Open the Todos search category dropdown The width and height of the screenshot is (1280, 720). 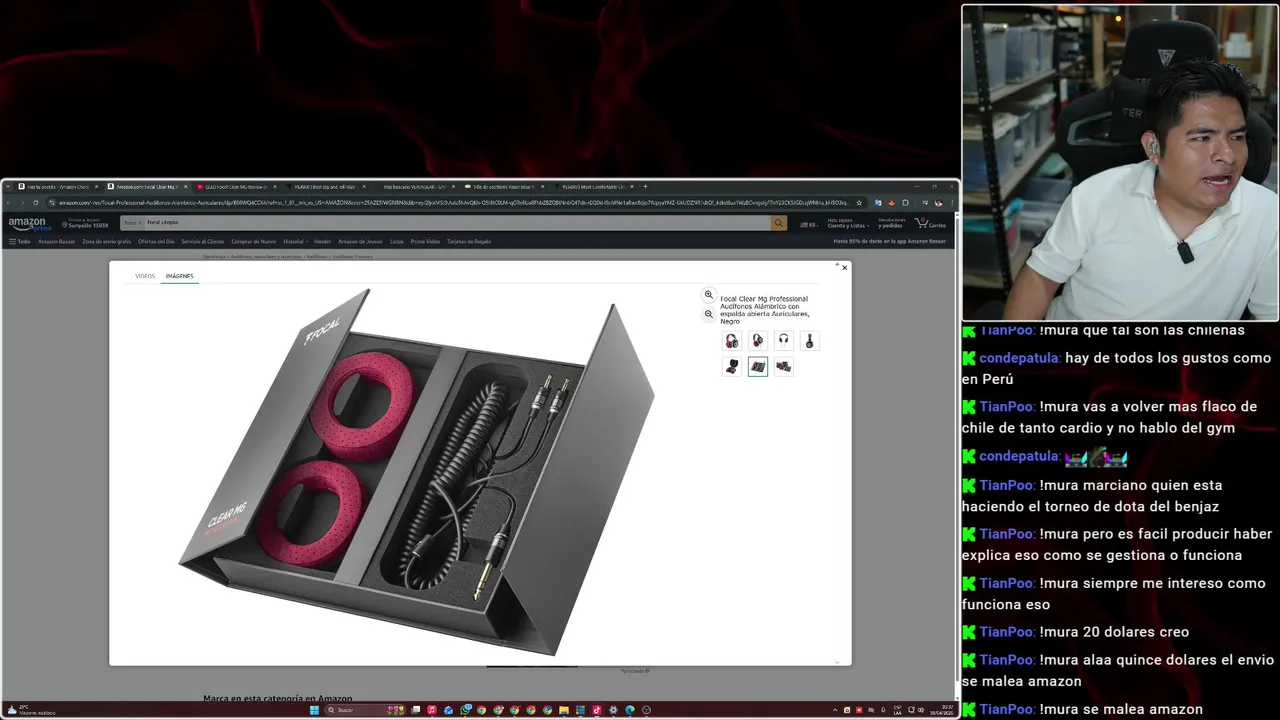[x=132, y=223]
